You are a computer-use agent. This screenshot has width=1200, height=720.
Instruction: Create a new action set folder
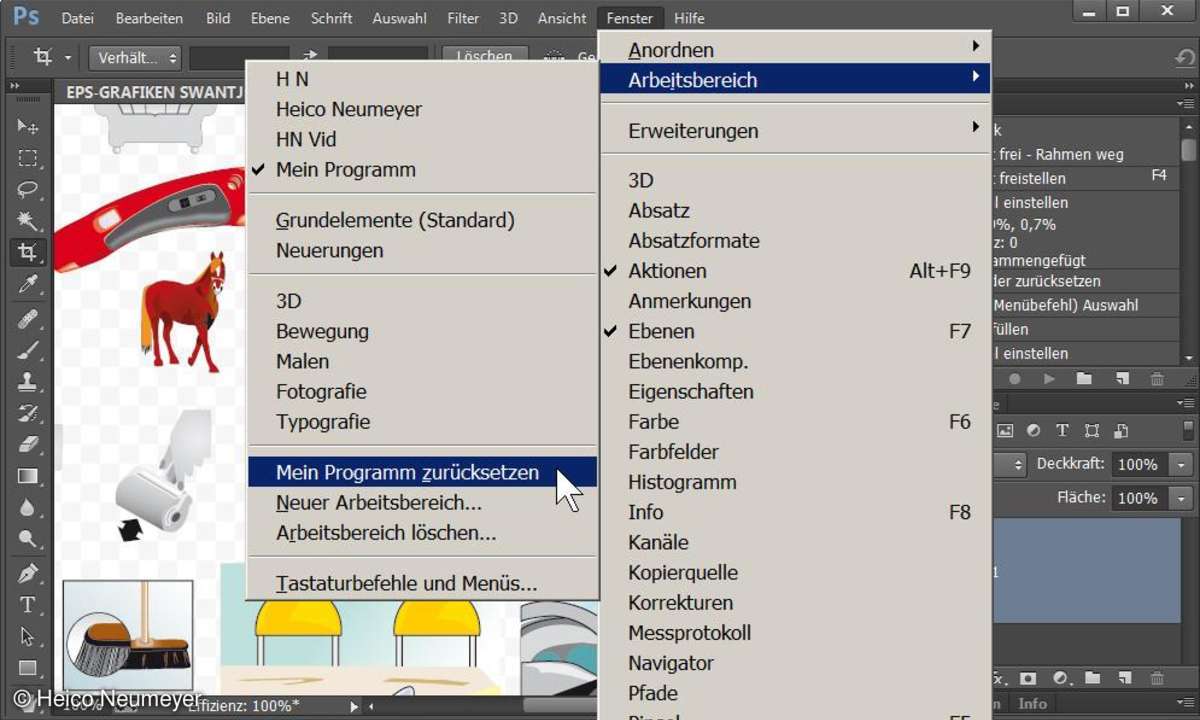[x=1084, y=379]
